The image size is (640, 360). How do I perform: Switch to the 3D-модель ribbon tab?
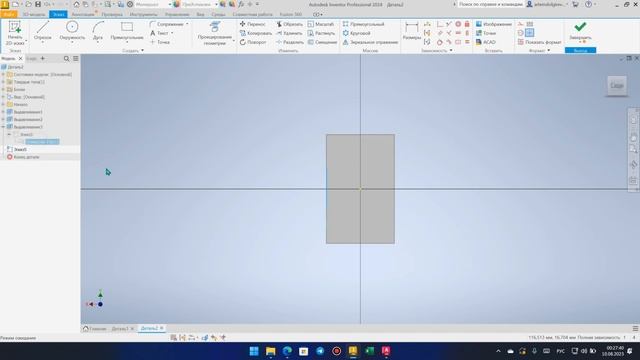(34, 14)
